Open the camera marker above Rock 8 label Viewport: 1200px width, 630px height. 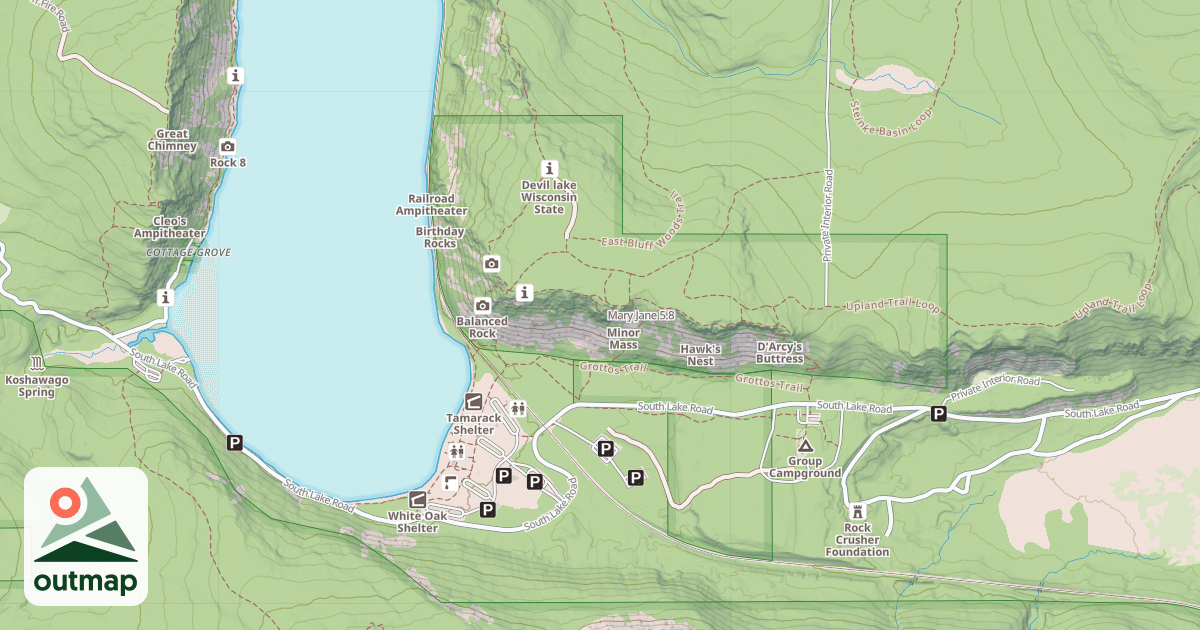[x=227, y=146]
